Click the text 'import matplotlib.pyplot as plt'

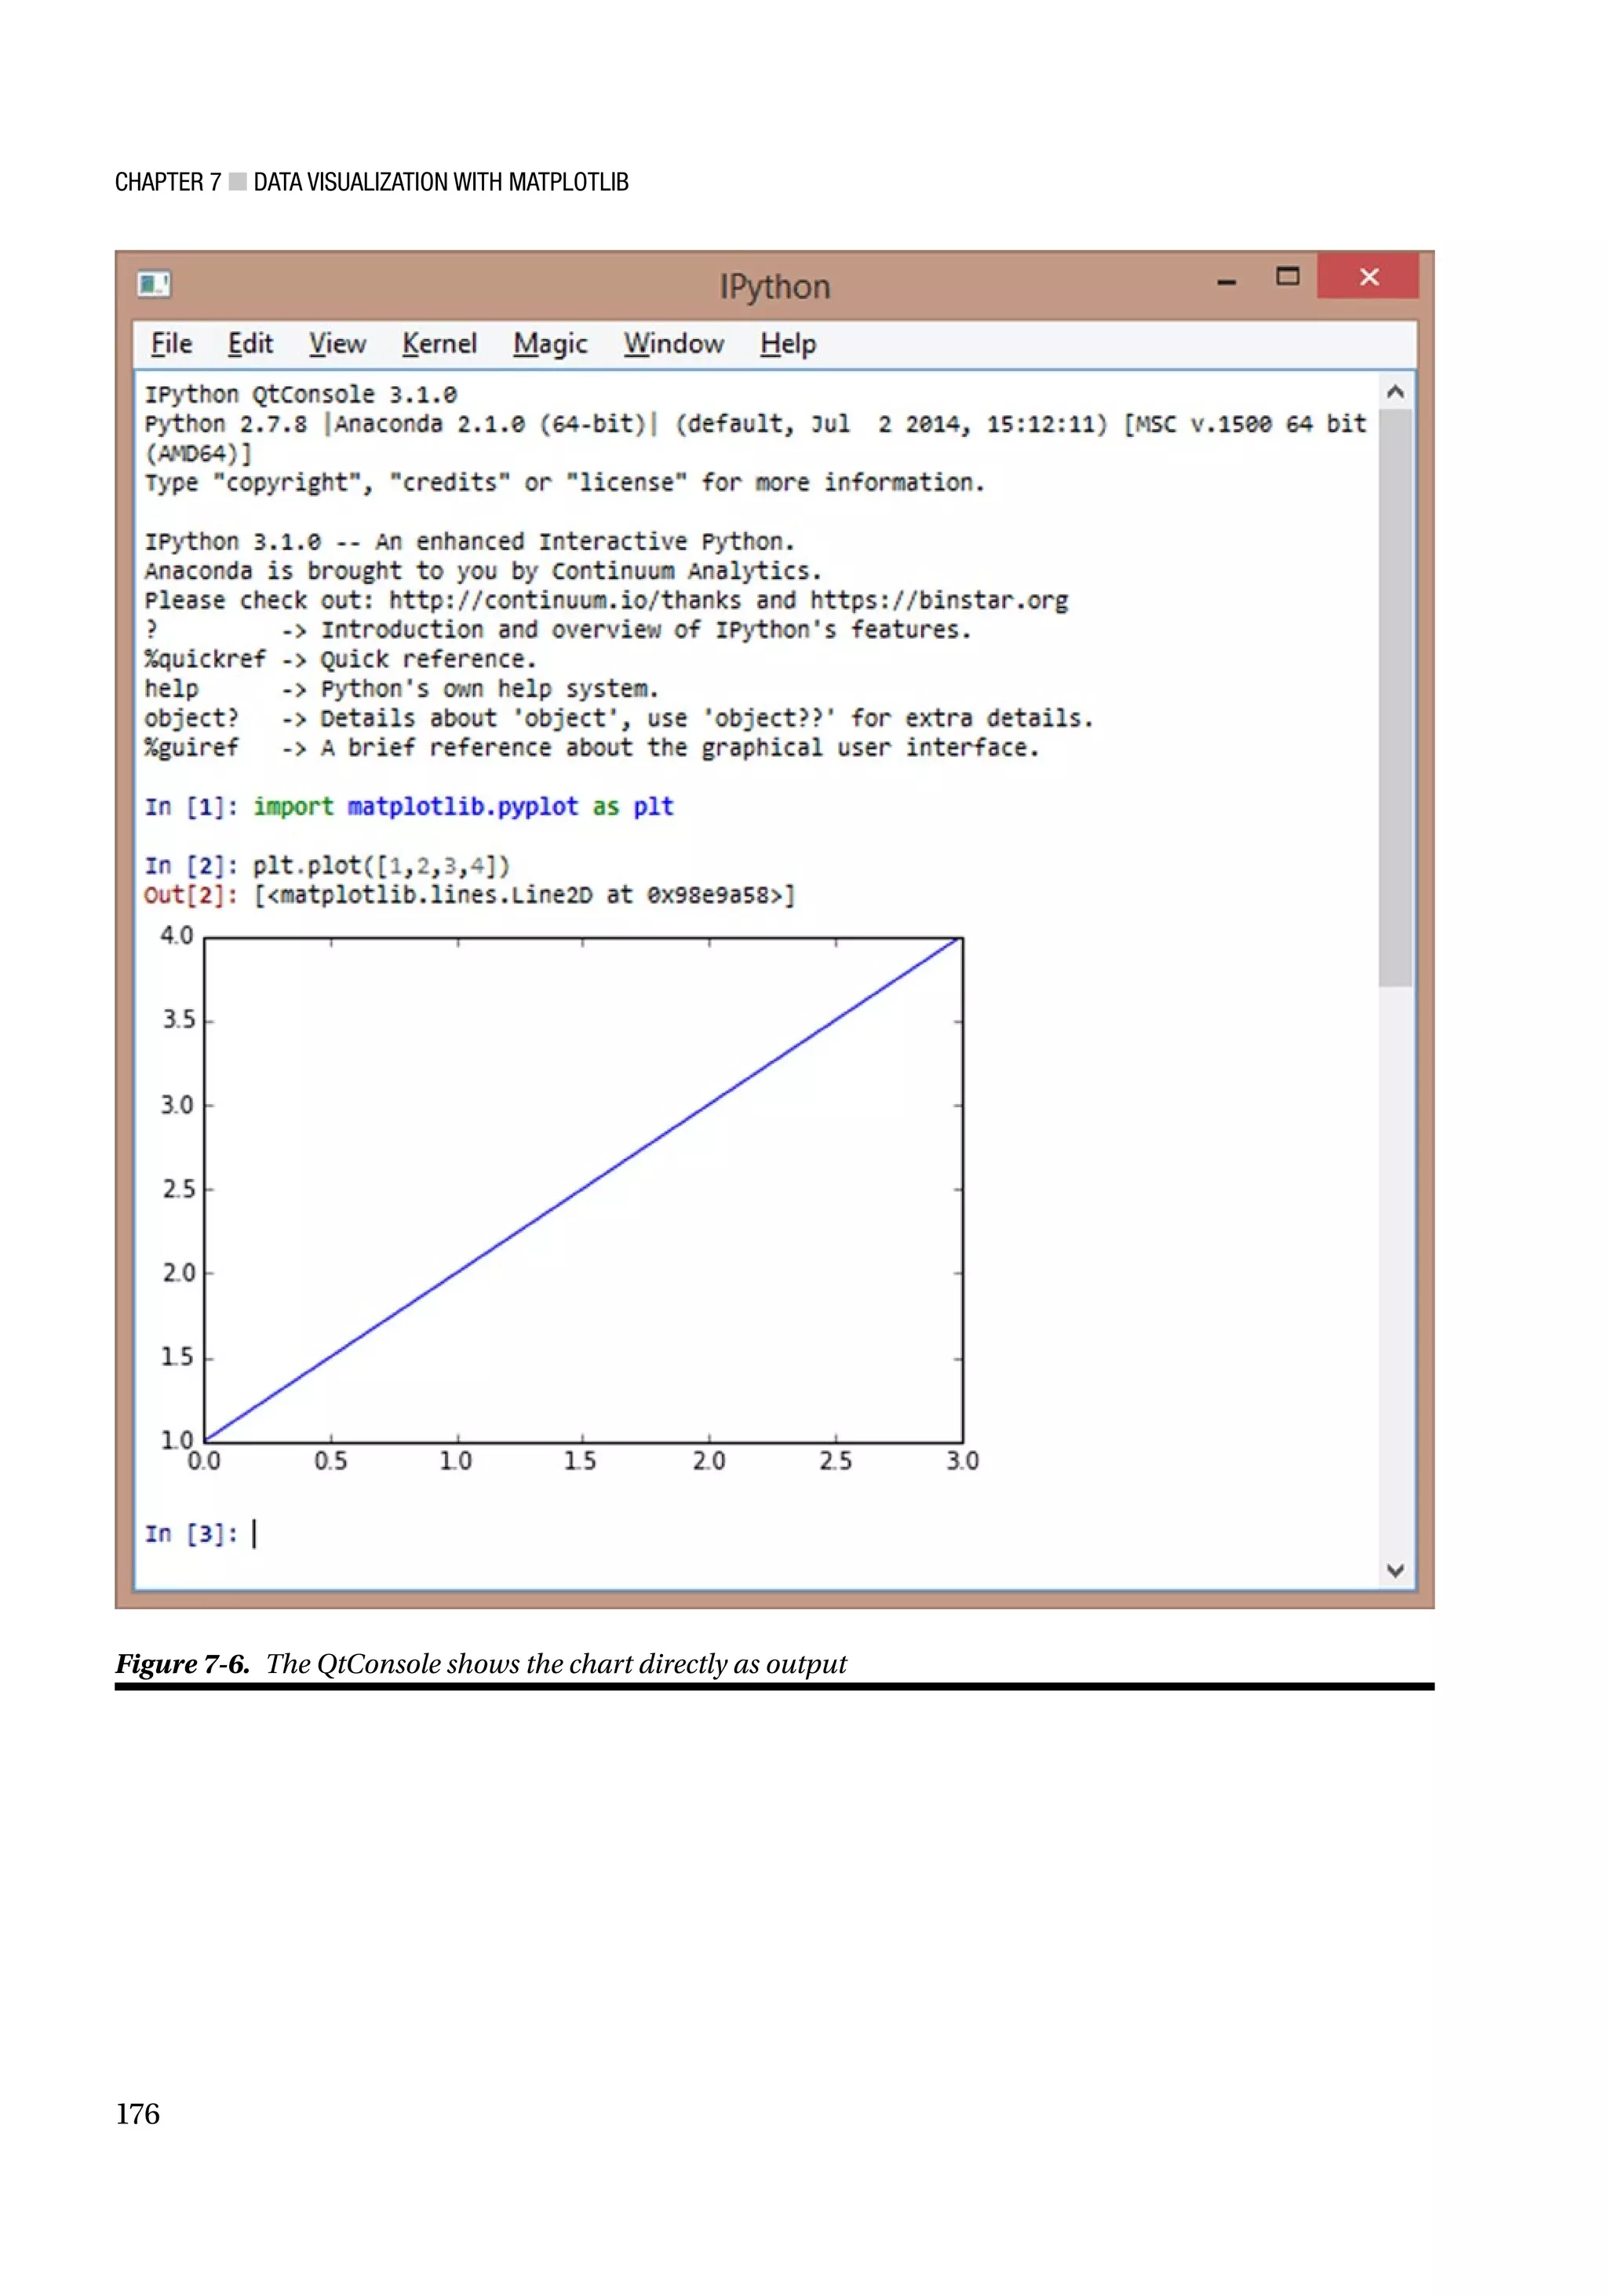pos(463,807)
